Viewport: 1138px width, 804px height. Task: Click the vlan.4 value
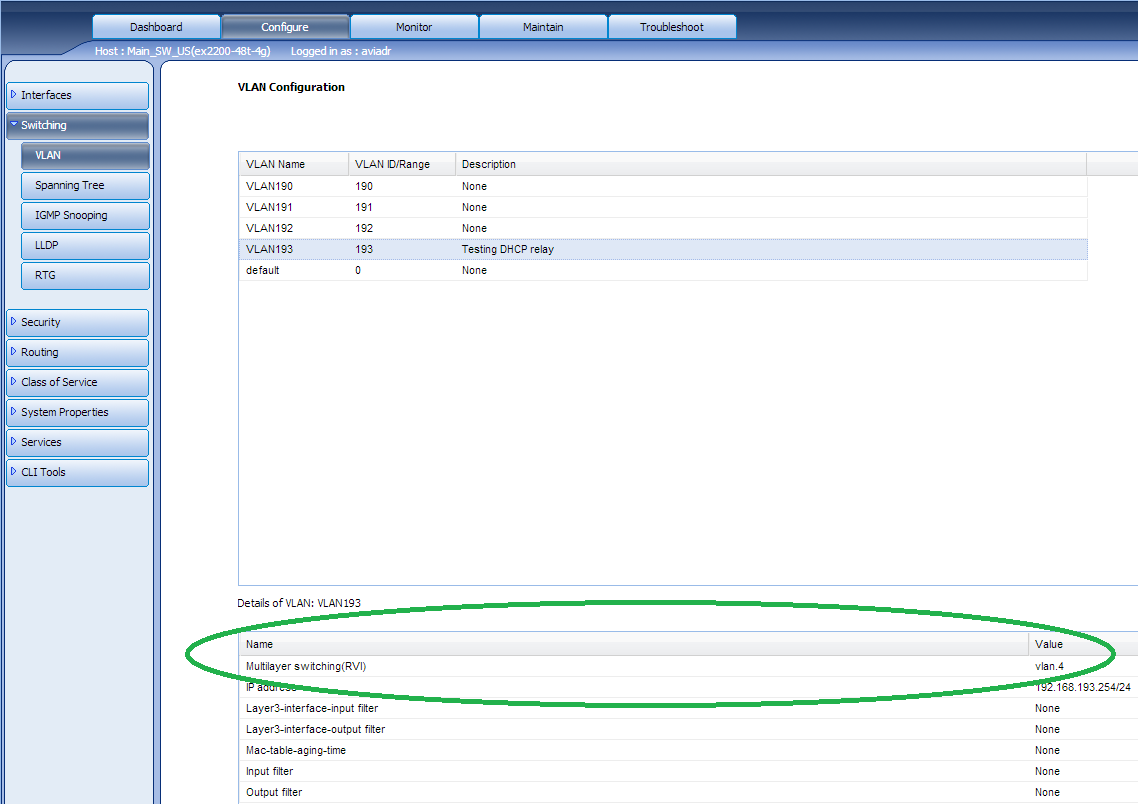(x=1049, y=666)
